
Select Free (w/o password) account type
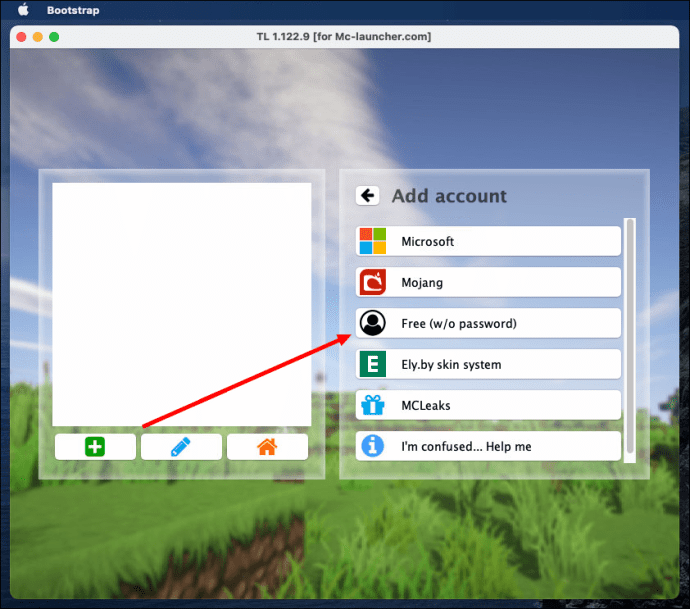[488, 323]
